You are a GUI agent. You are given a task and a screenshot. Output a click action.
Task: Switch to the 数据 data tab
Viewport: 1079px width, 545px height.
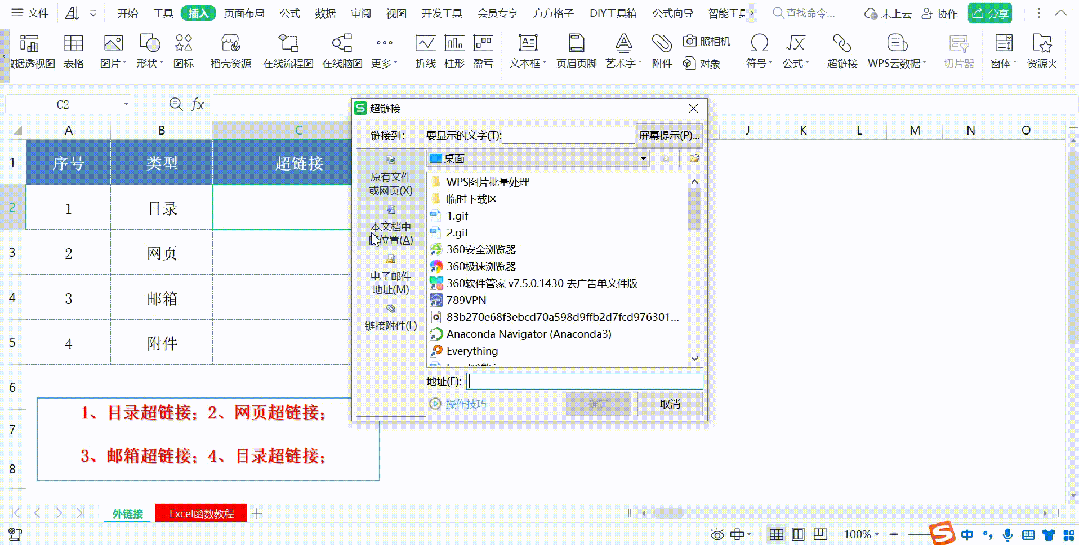pos(325,13)
